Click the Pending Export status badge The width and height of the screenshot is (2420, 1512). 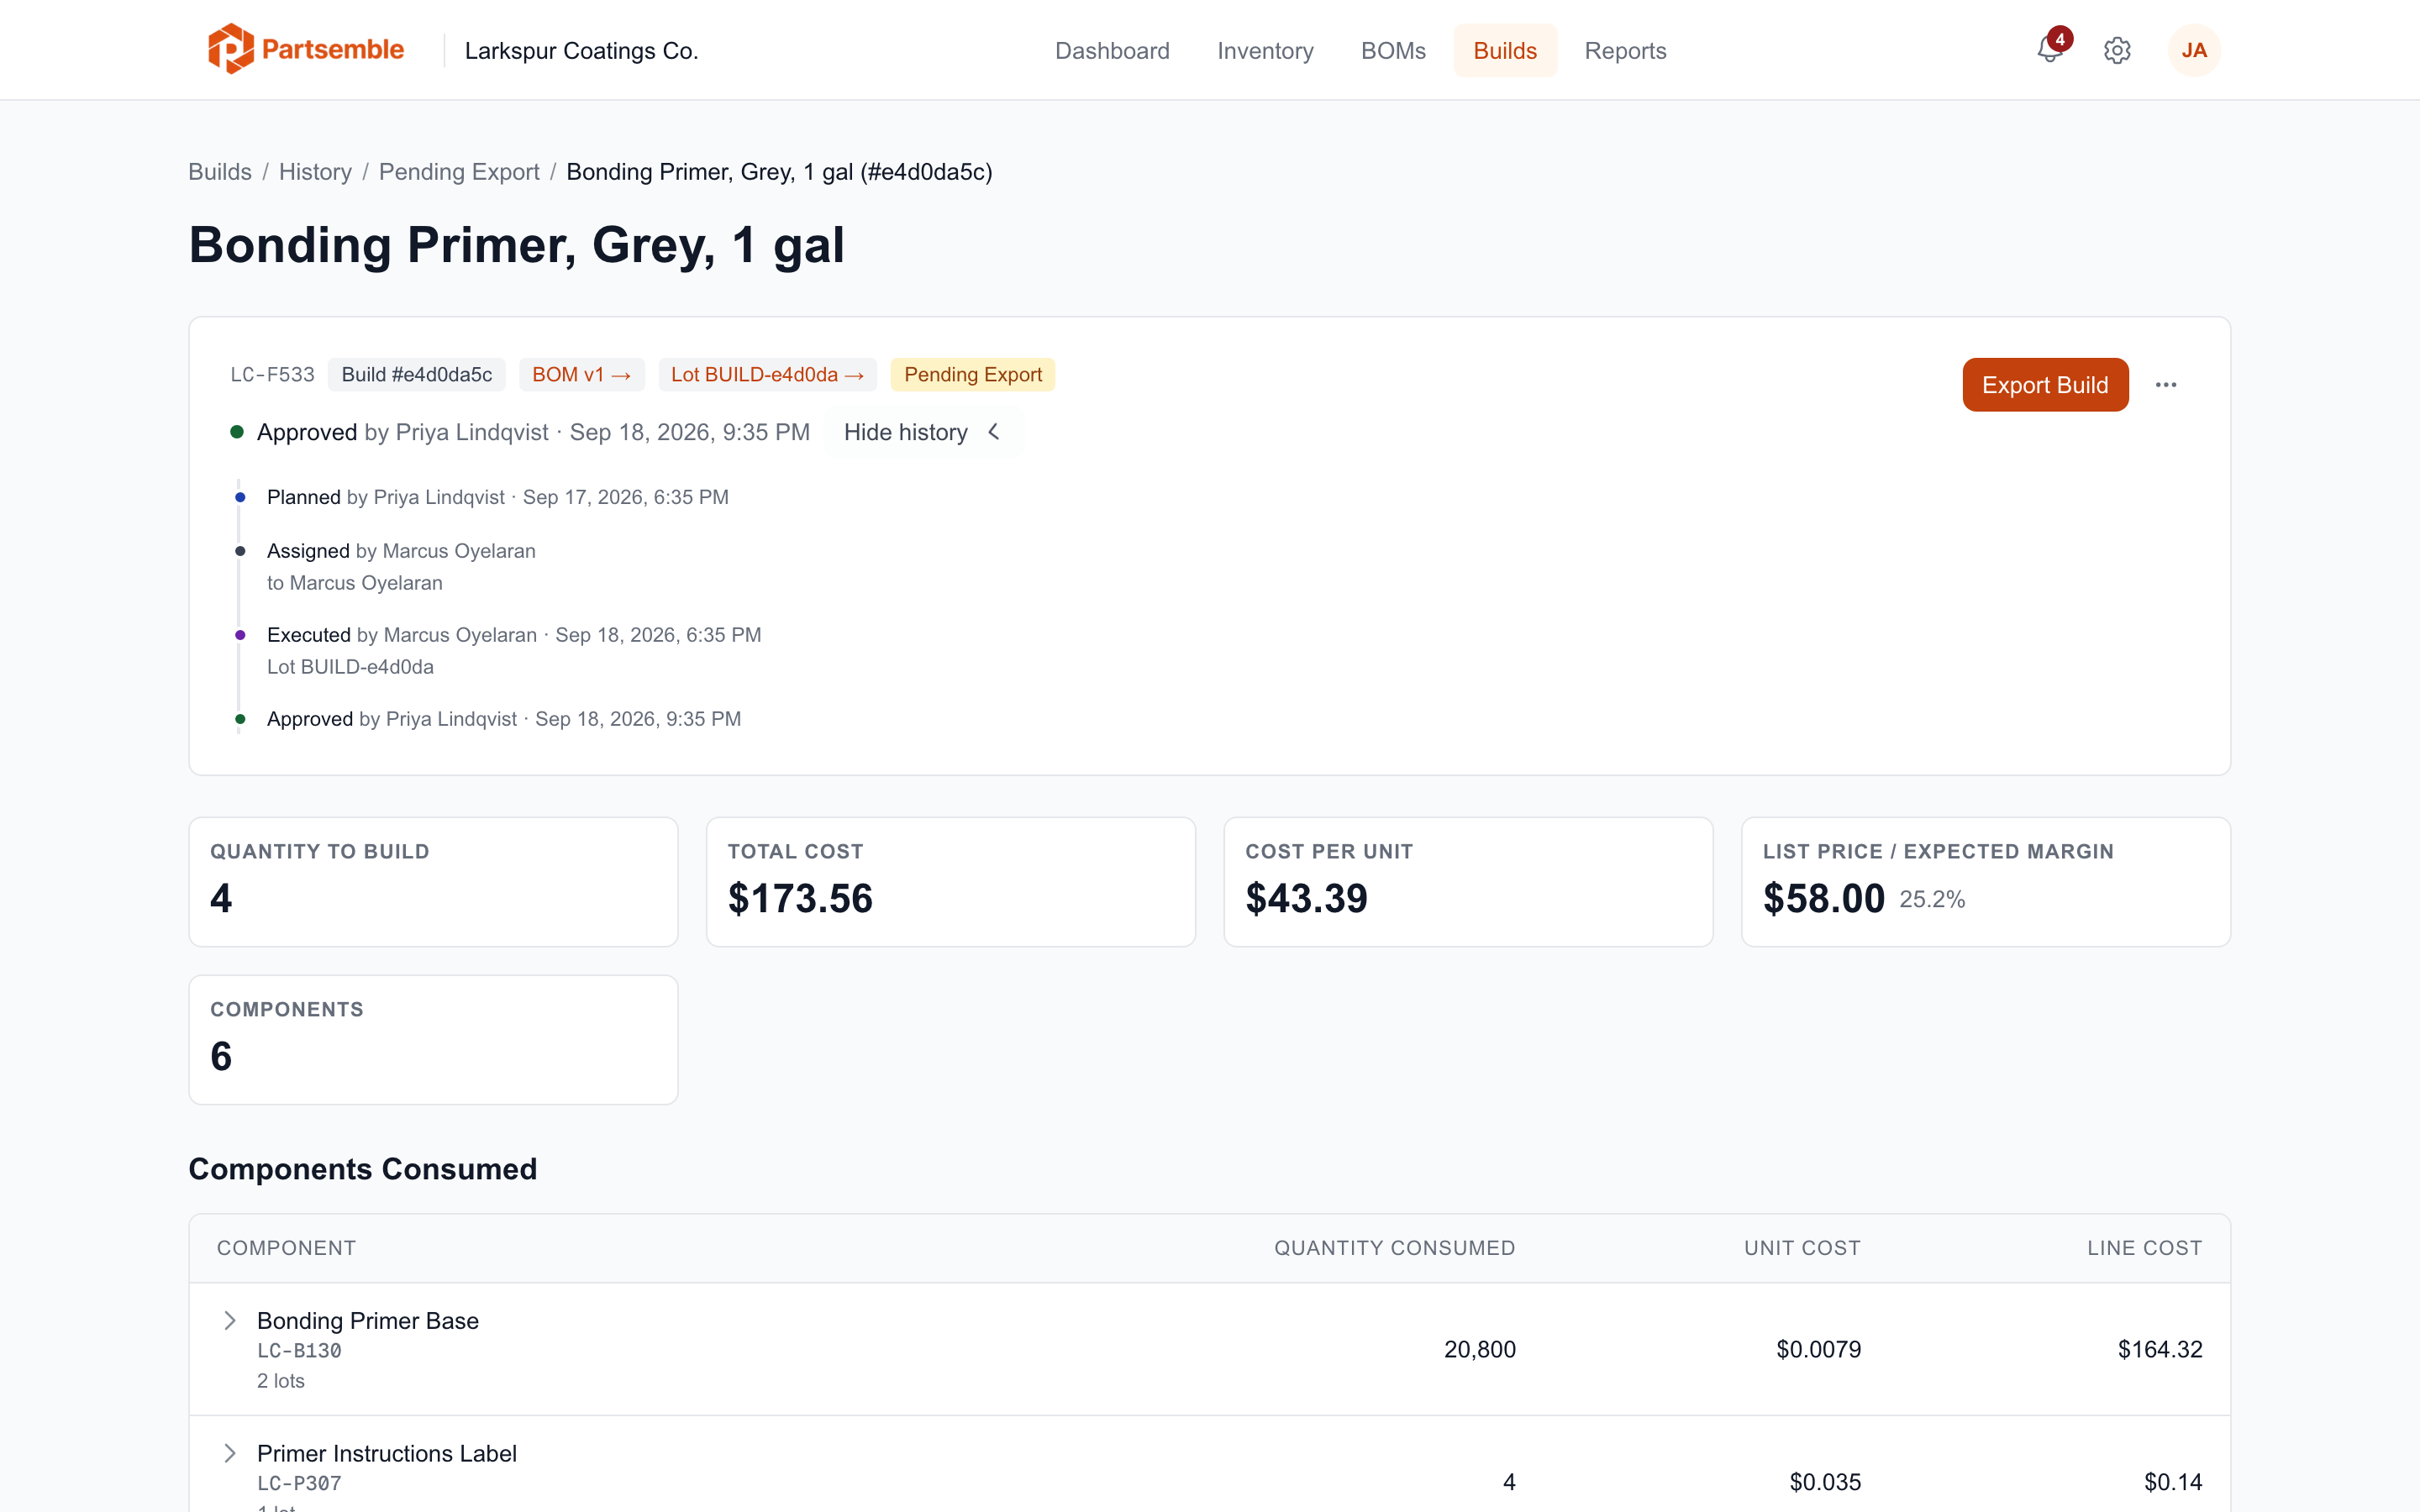[973, 374]
